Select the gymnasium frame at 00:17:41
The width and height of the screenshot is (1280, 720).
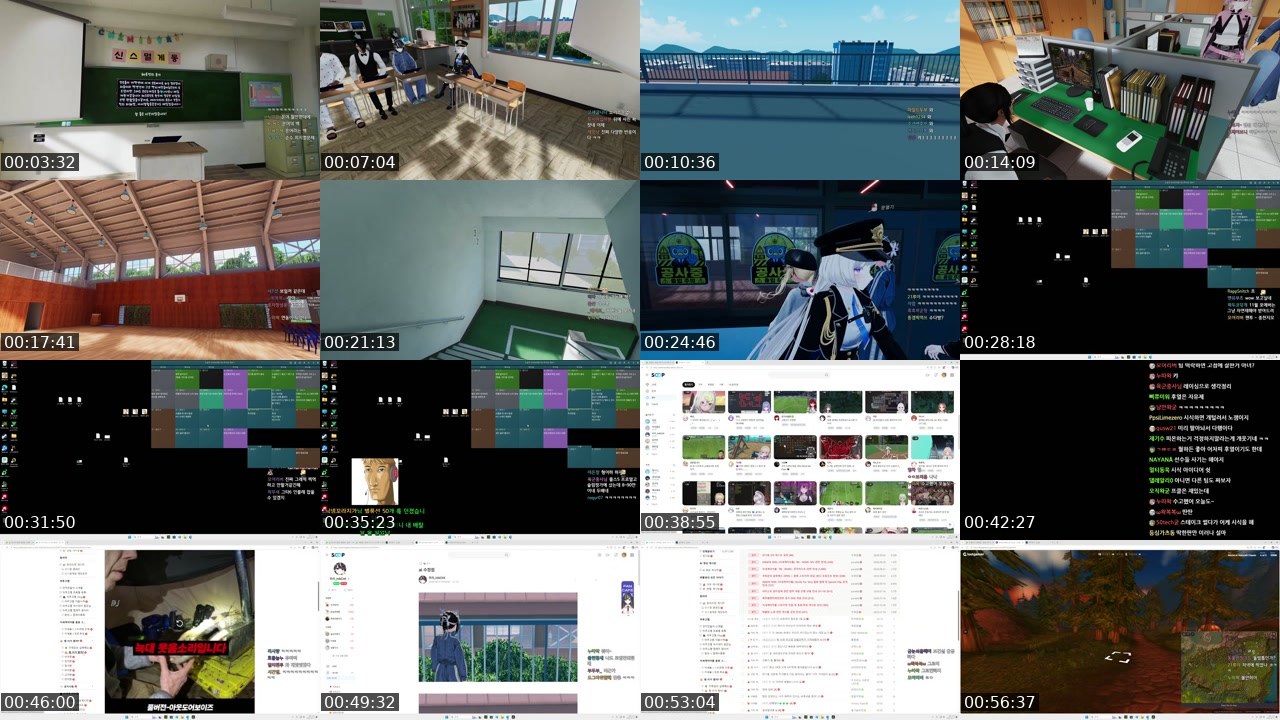160,270
